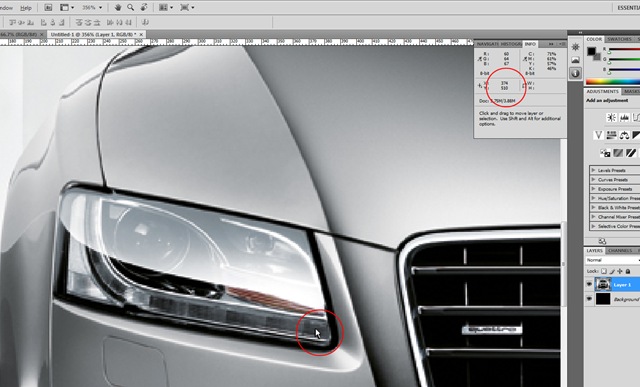Switch to the Histogram tab
The image size is (640, 387).
[511, 44]
